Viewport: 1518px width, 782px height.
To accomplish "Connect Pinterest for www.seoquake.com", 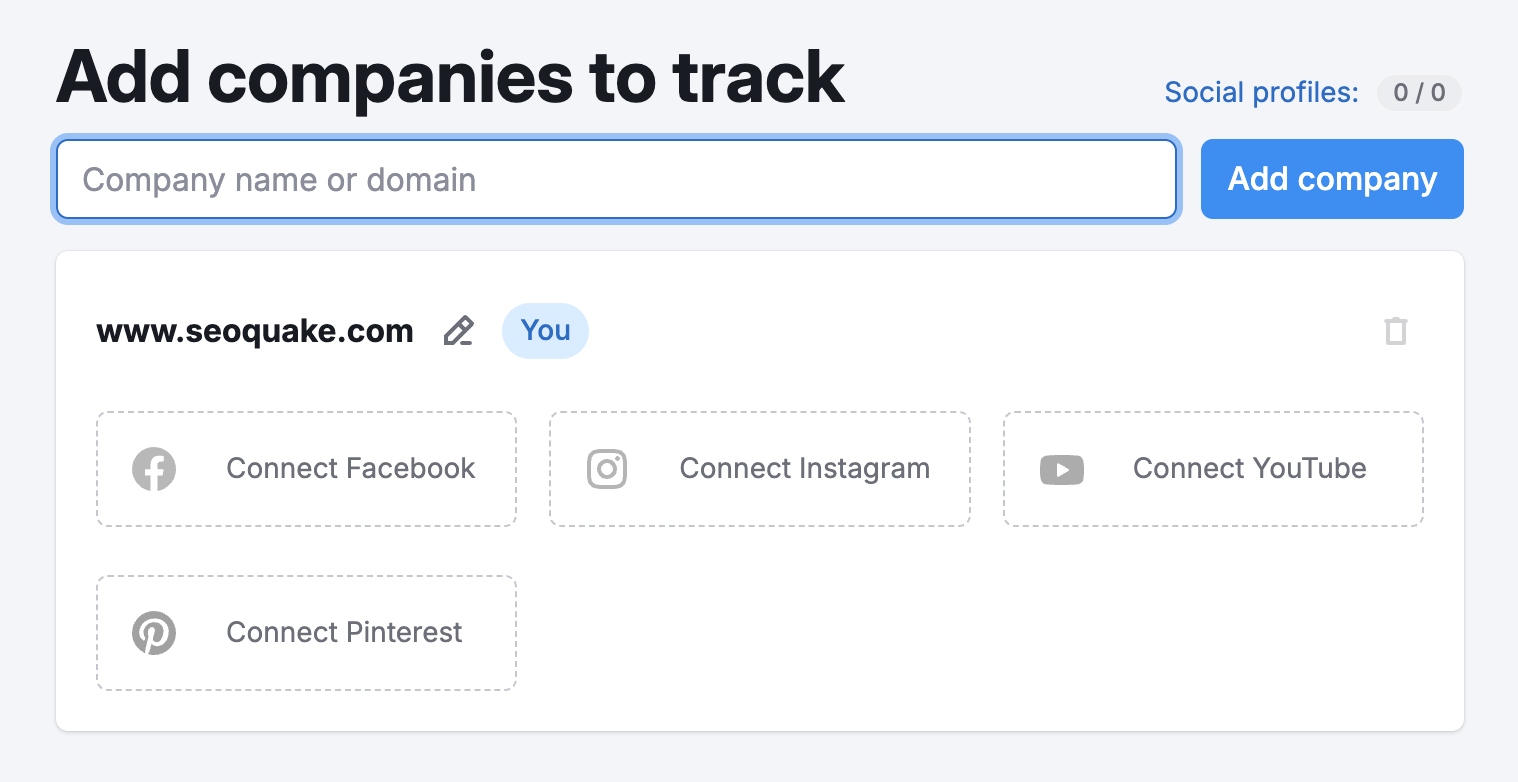I will 306,632.
